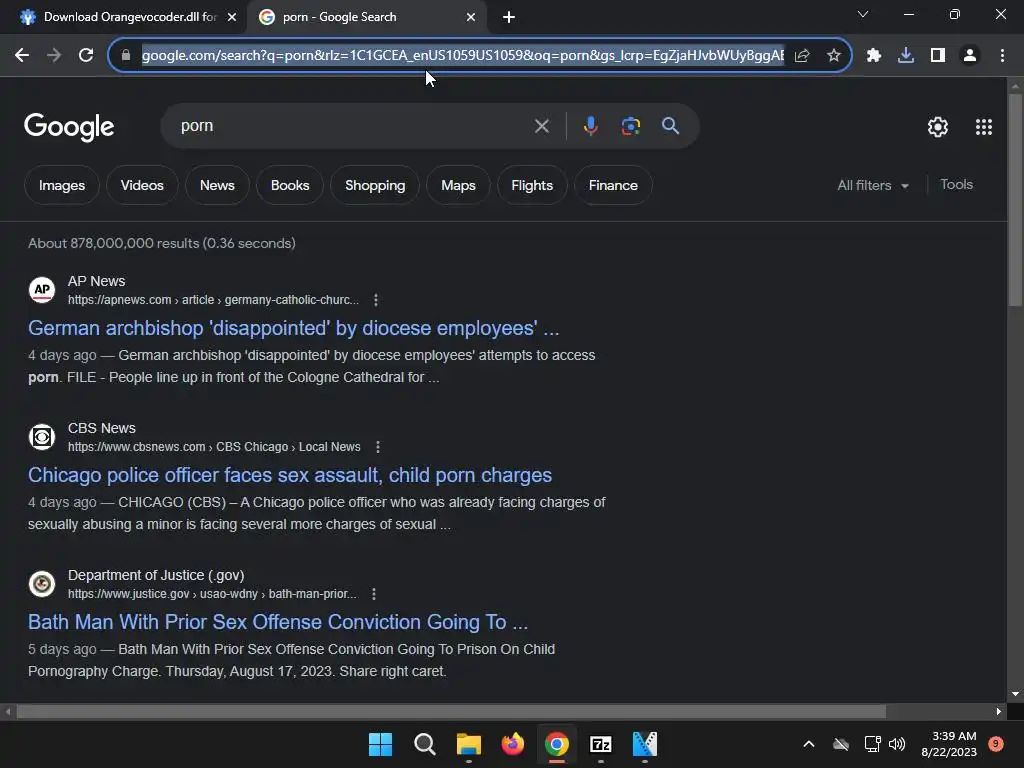Open the volume control in system tray
Viewport: 1024px width, 768px height.
click(x=897, y=744)
